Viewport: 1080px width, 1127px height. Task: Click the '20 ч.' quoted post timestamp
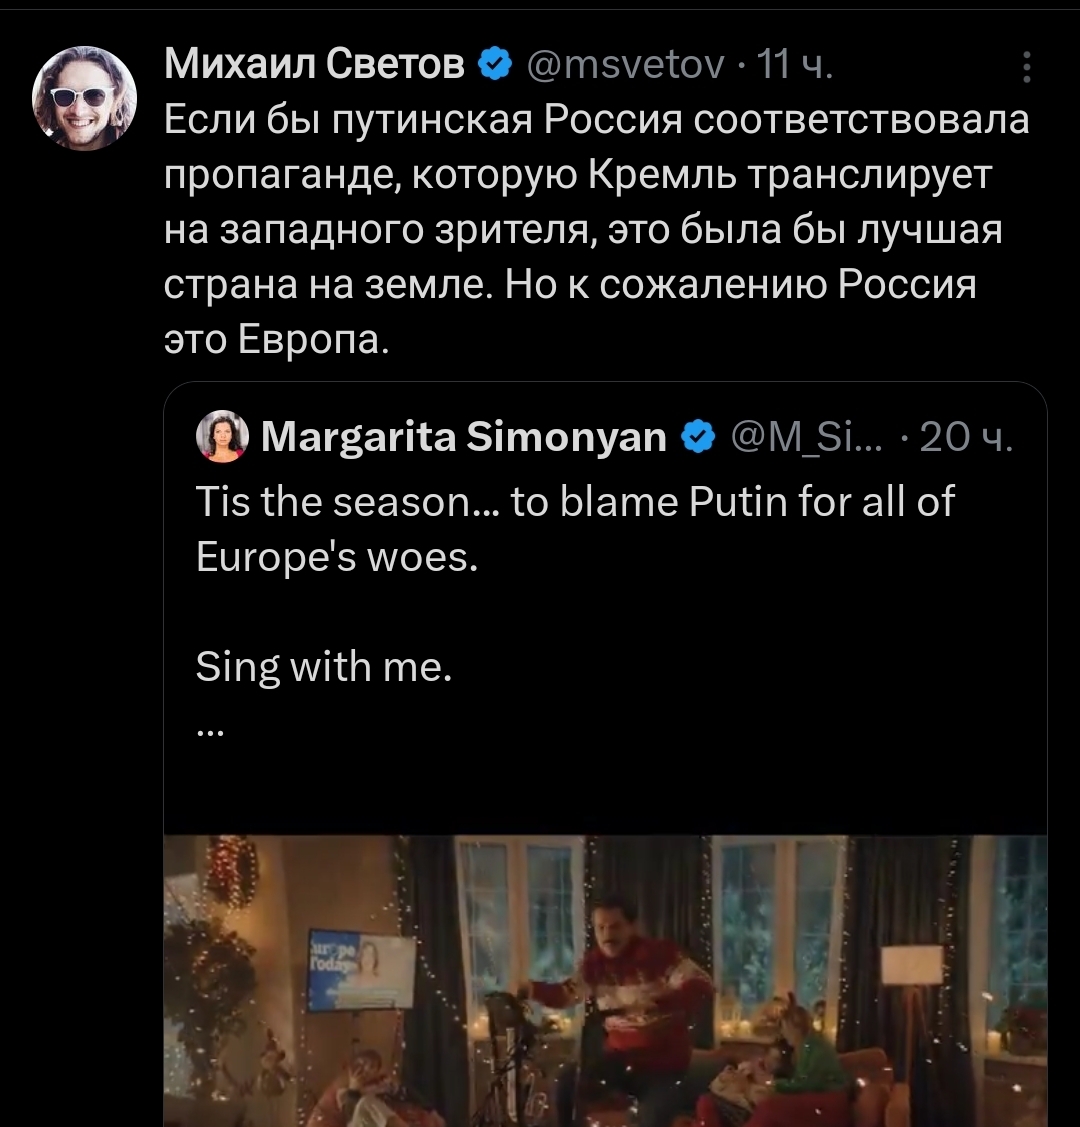pyautogui.click(x=965, y=437)
